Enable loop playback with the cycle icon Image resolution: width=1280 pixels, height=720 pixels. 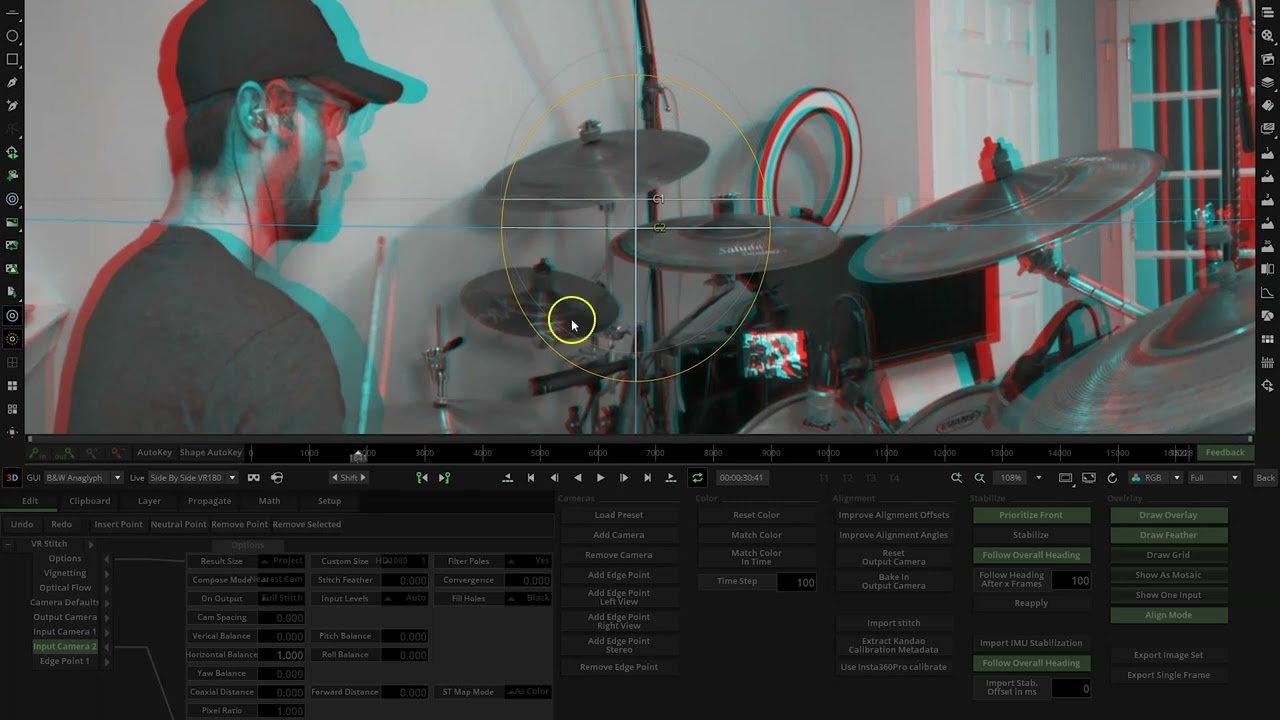point(696,477)
